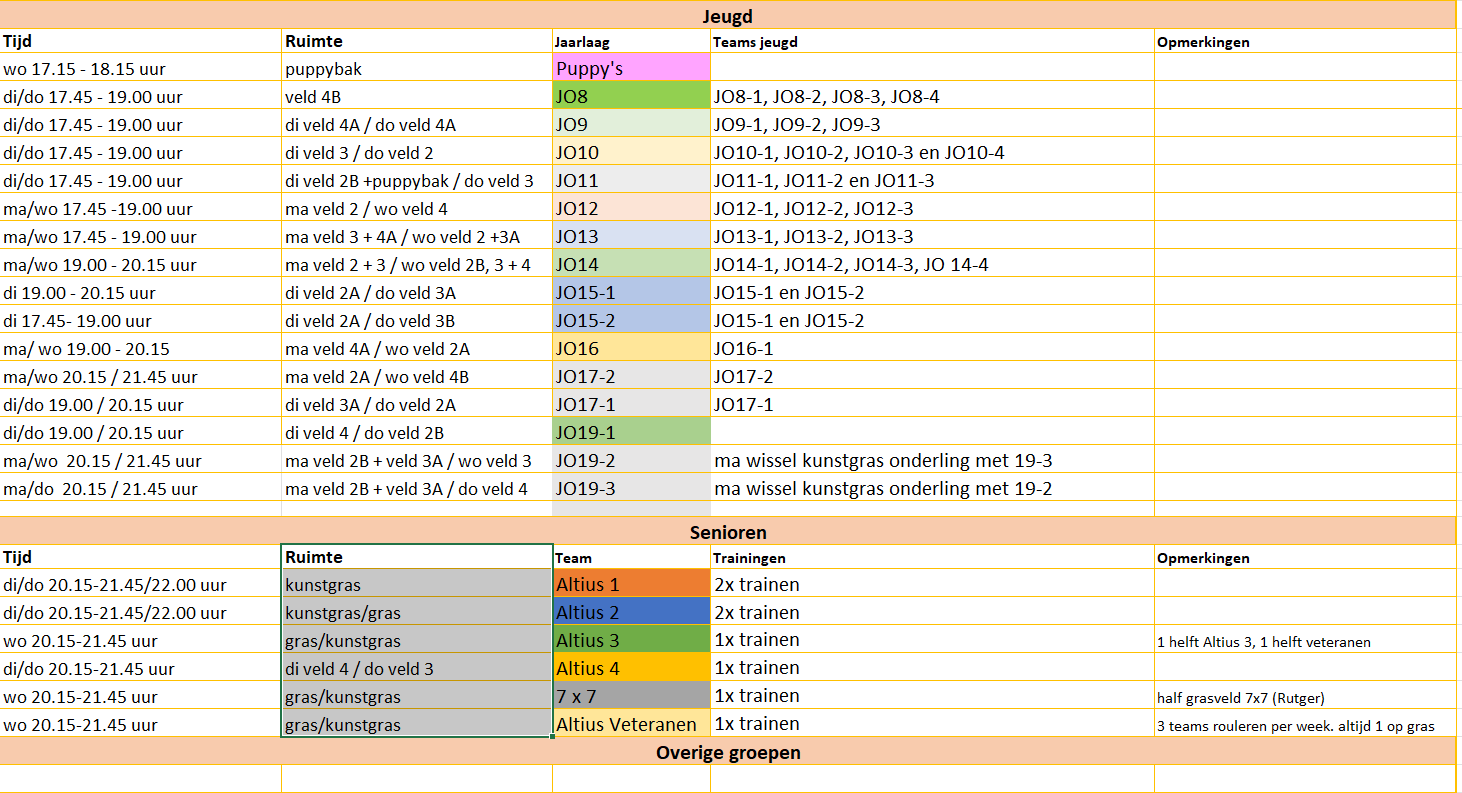Select the gray 7 x 7 team cell
Image resolution: width=1462 pixels, height=793 pixels.
[630, 696]
